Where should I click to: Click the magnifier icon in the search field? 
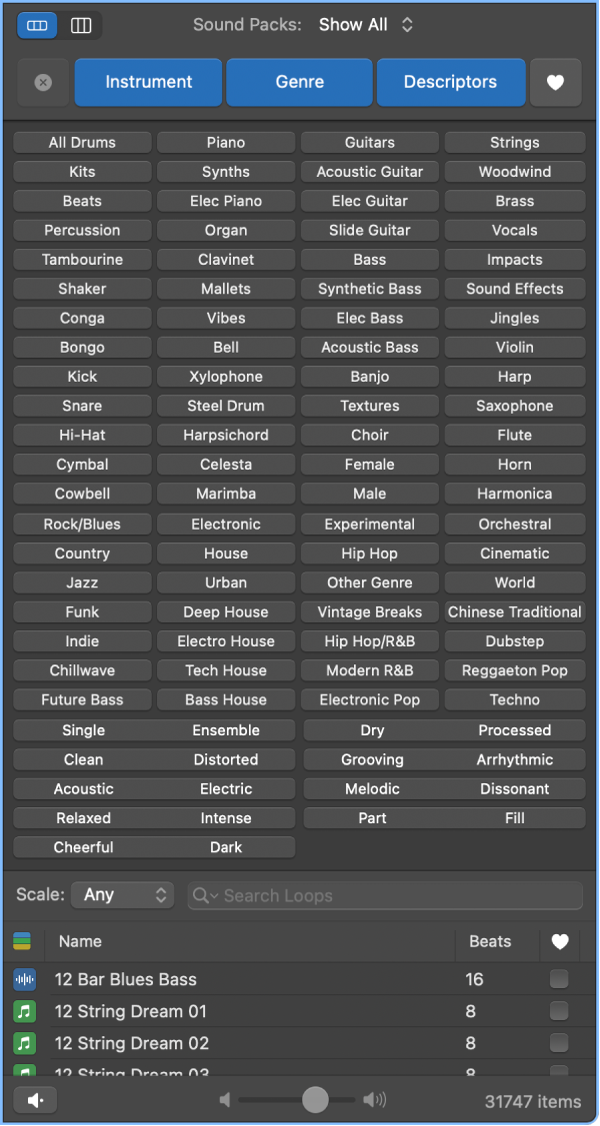click(204, 896)
